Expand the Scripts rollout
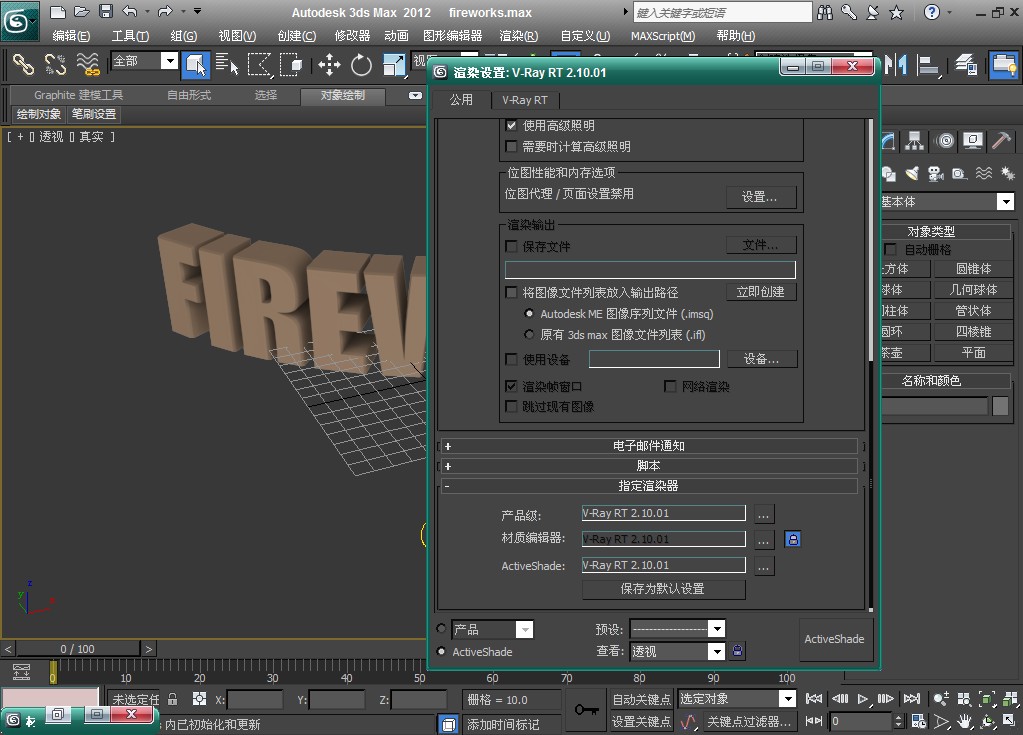The width and height of the screenshot is (1023, 735). [x=649, y=466]
